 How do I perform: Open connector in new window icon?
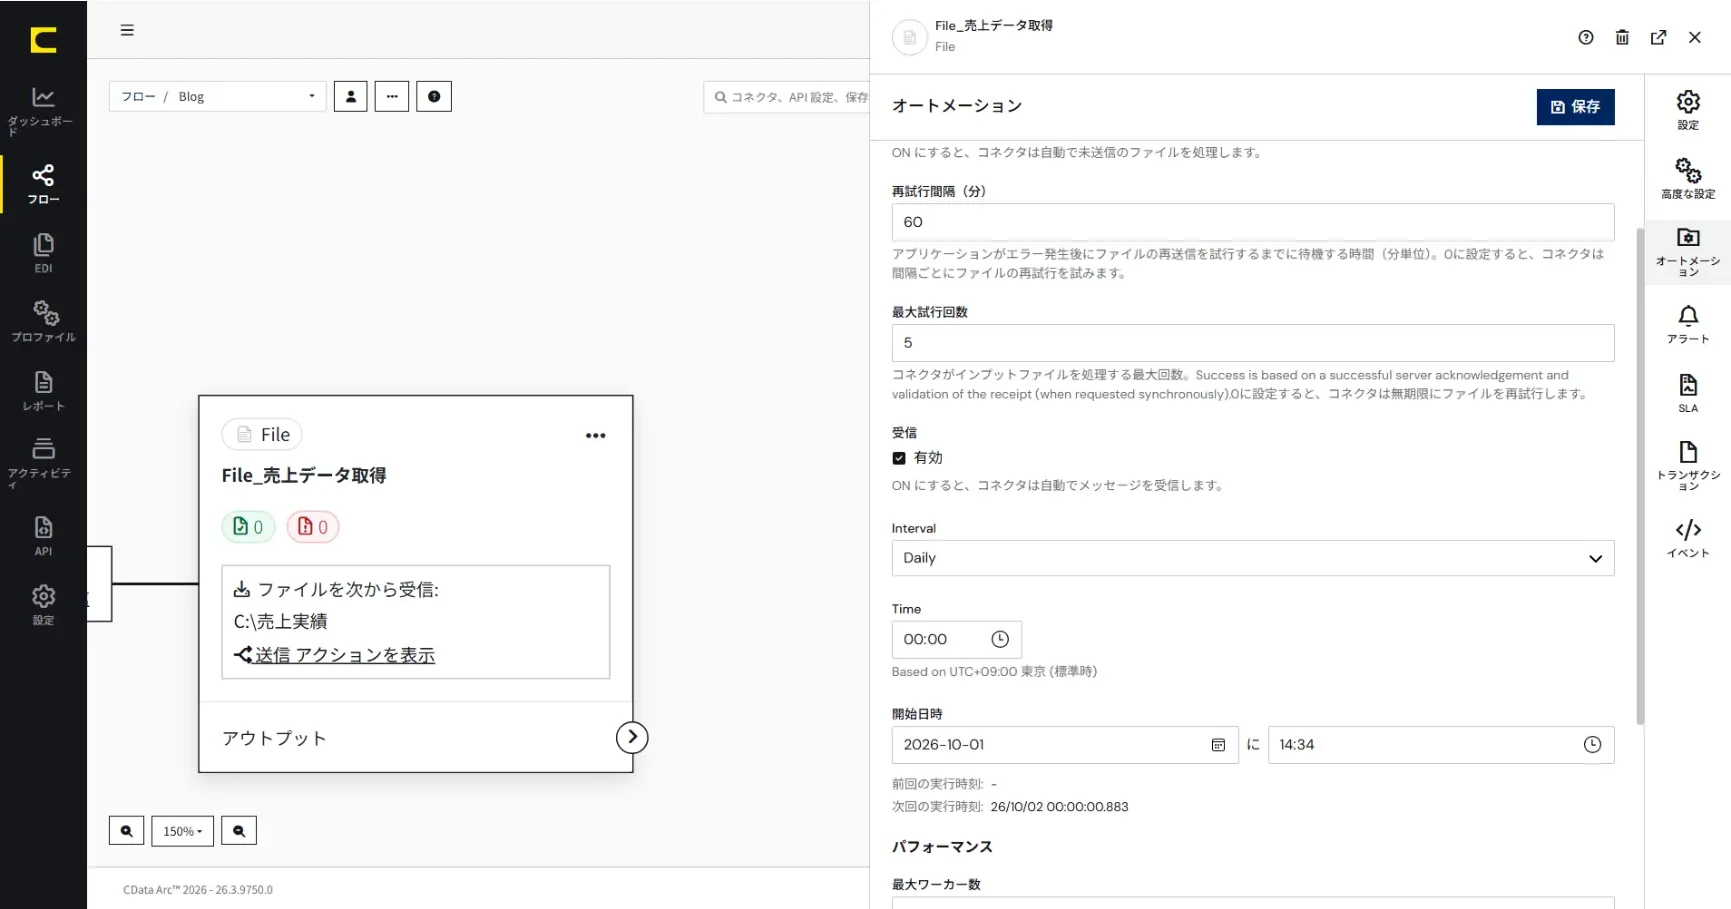tap(1658, 37)
